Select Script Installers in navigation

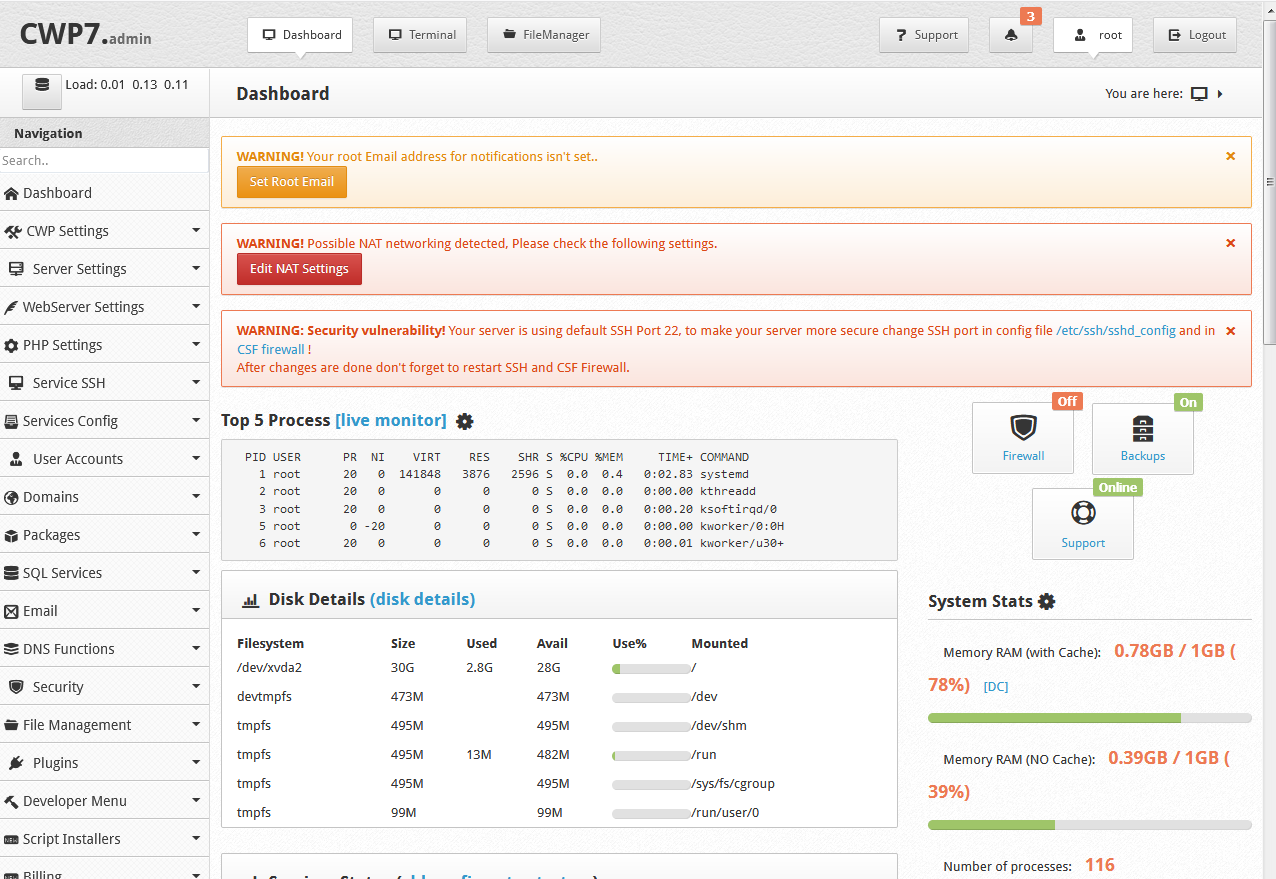(104, 839)
